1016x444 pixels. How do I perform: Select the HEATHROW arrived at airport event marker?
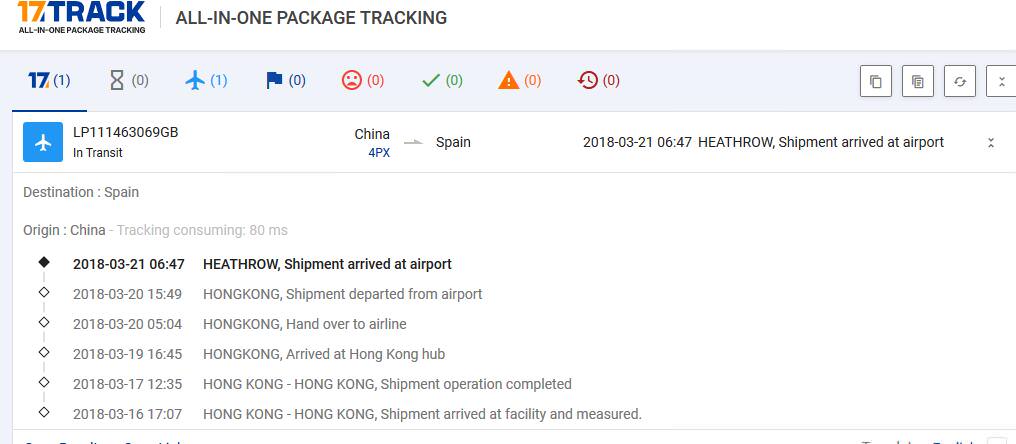pyautogui.click(x=44, y=263)
